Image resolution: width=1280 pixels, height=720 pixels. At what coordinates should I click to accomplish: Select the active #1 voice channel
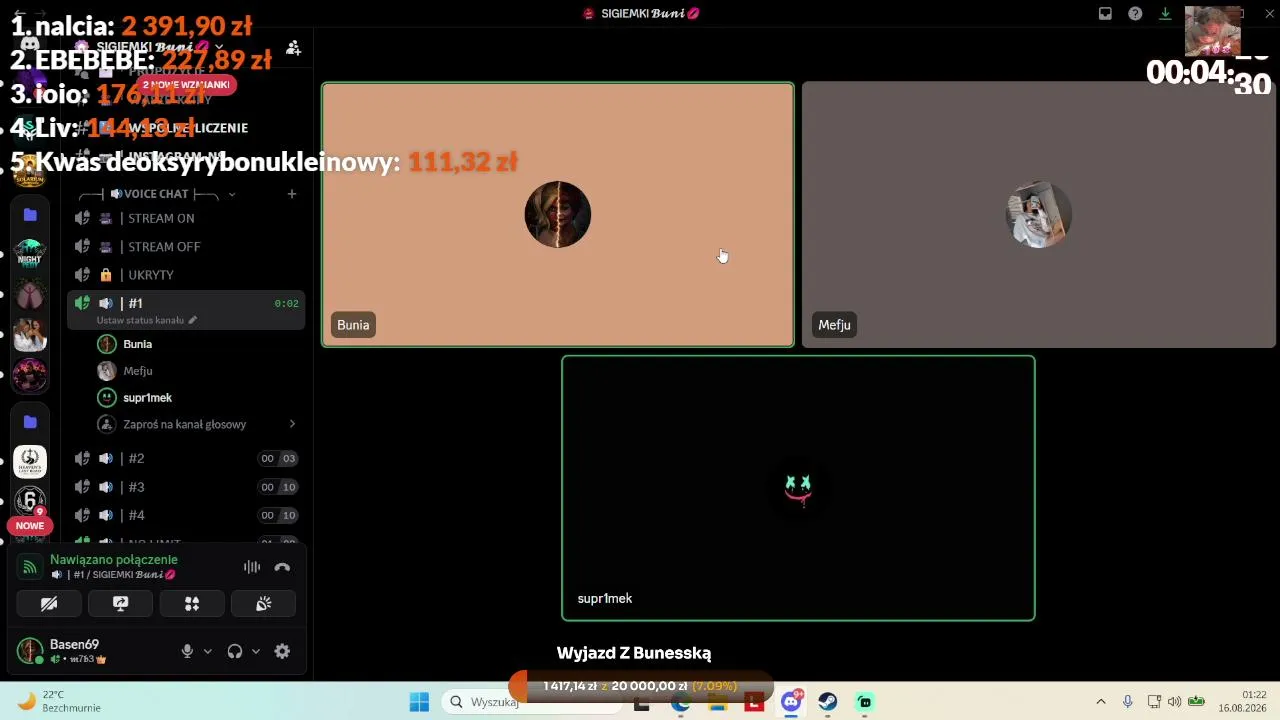[186, 303]
